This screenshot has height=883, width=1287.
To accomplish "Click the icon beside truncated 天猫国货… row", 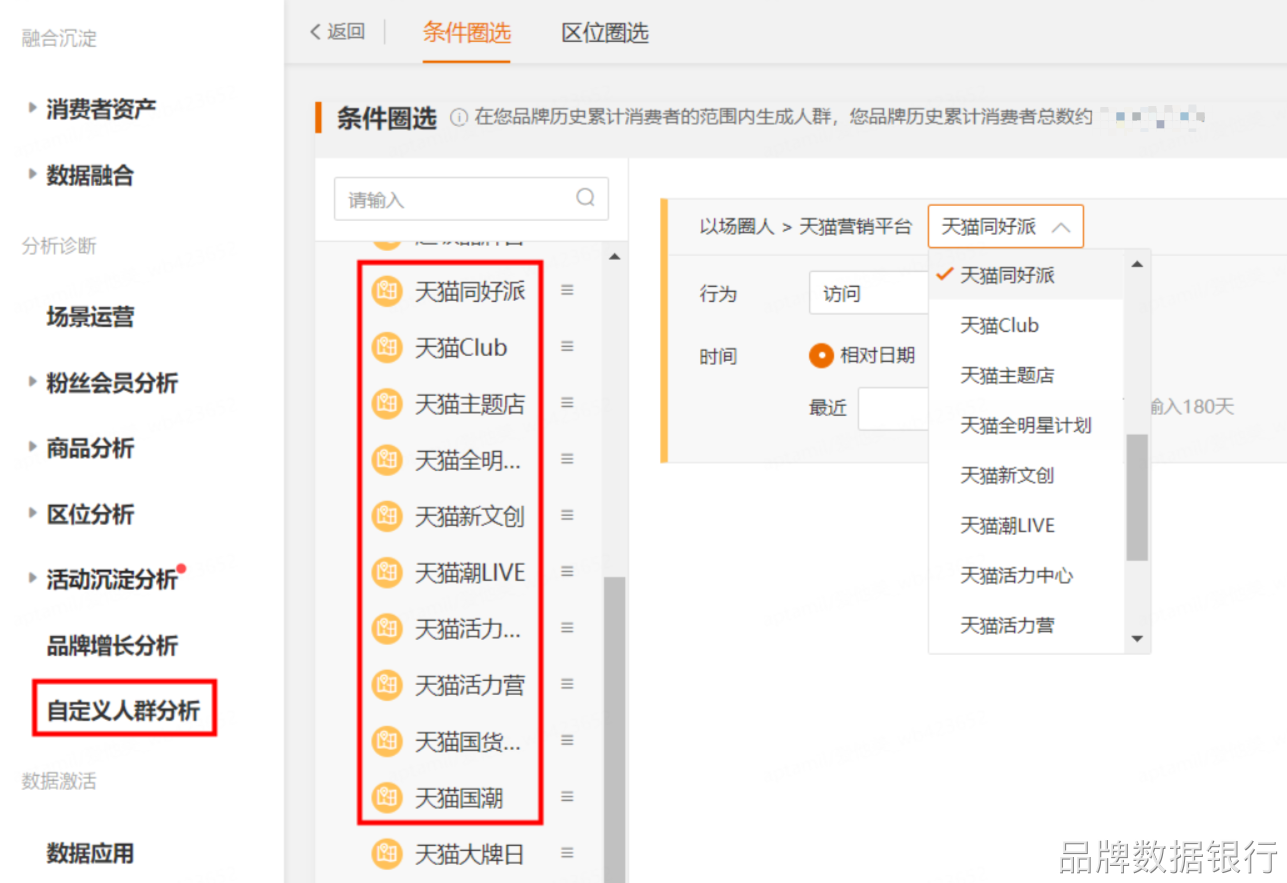I will pos(387,742).
